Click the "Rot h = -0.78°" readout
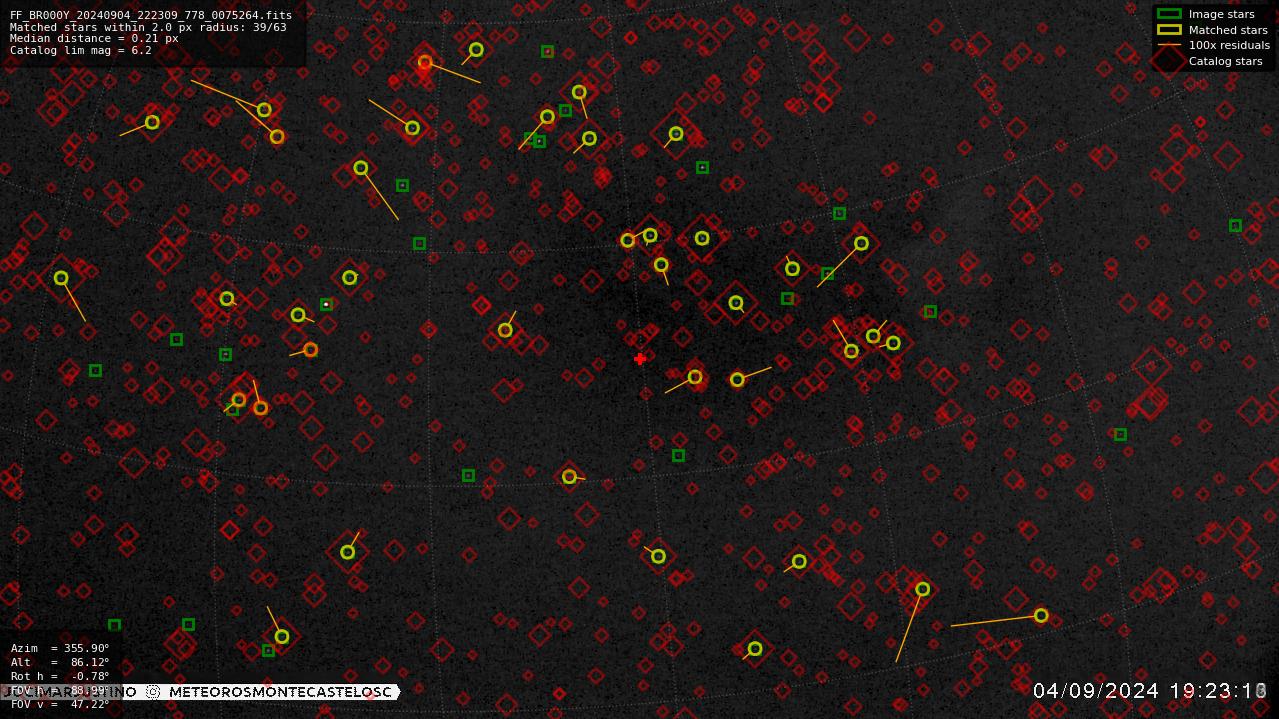This screenshot has height=719, width=1279. 60,676
